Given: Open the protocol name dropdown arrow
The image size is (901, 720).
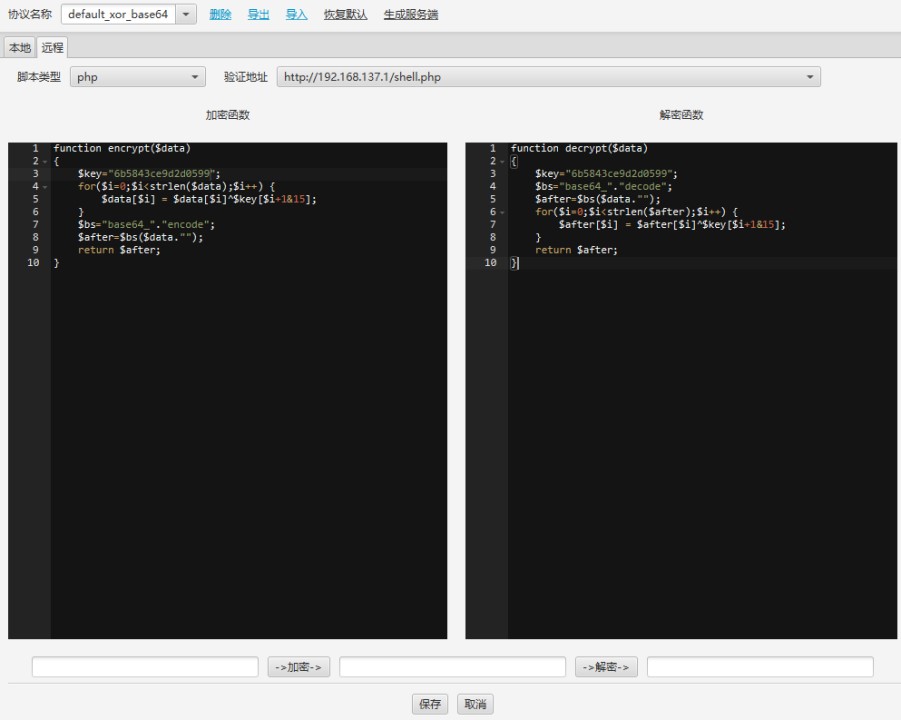Looking at the screenshot, I should [x=186, y=14].
